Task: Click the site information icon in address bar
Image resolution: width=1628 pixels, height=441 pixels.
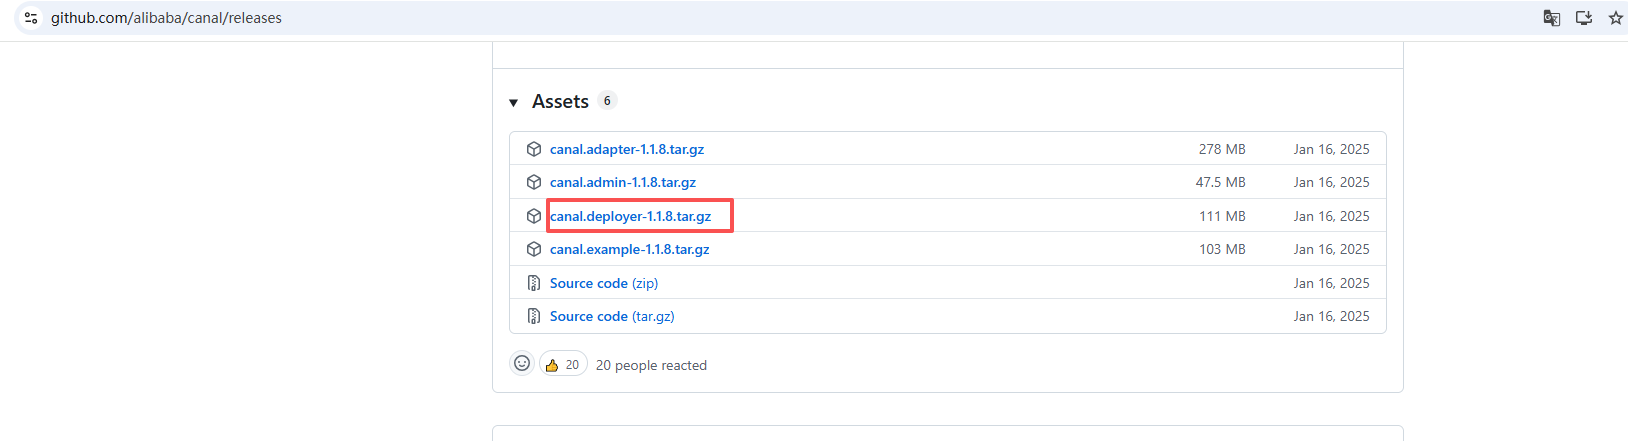Action: (31, 18)
